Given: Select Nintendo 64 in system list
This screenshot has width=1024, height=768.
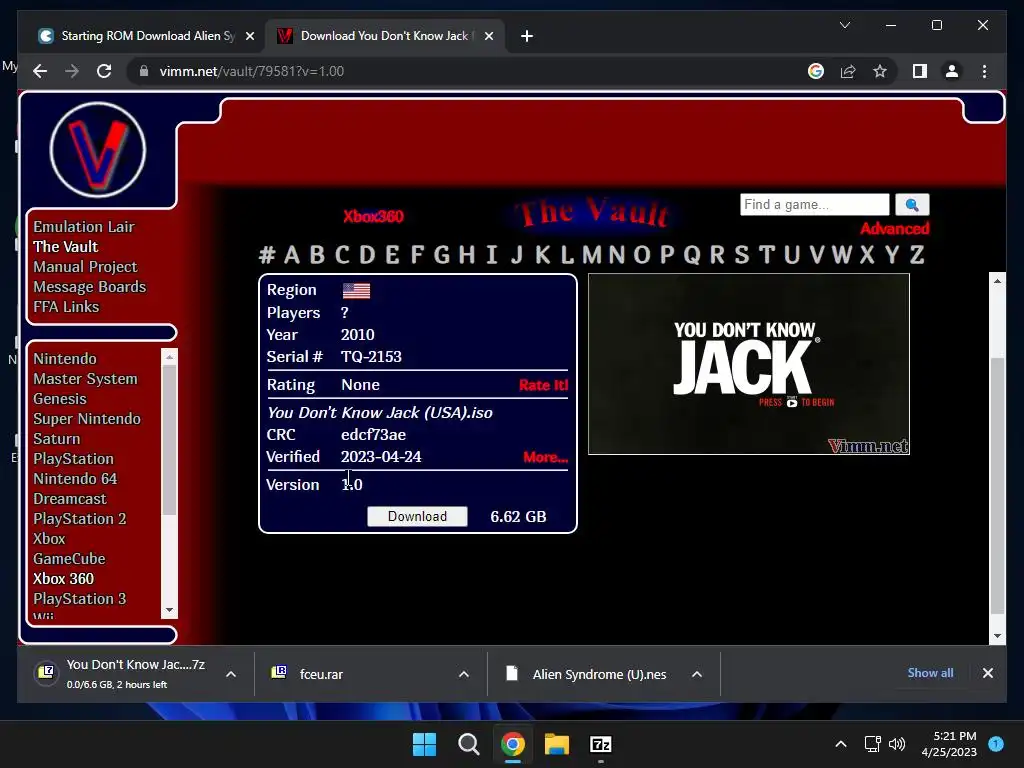Looking at the screenshot, I should click(75, 479).
